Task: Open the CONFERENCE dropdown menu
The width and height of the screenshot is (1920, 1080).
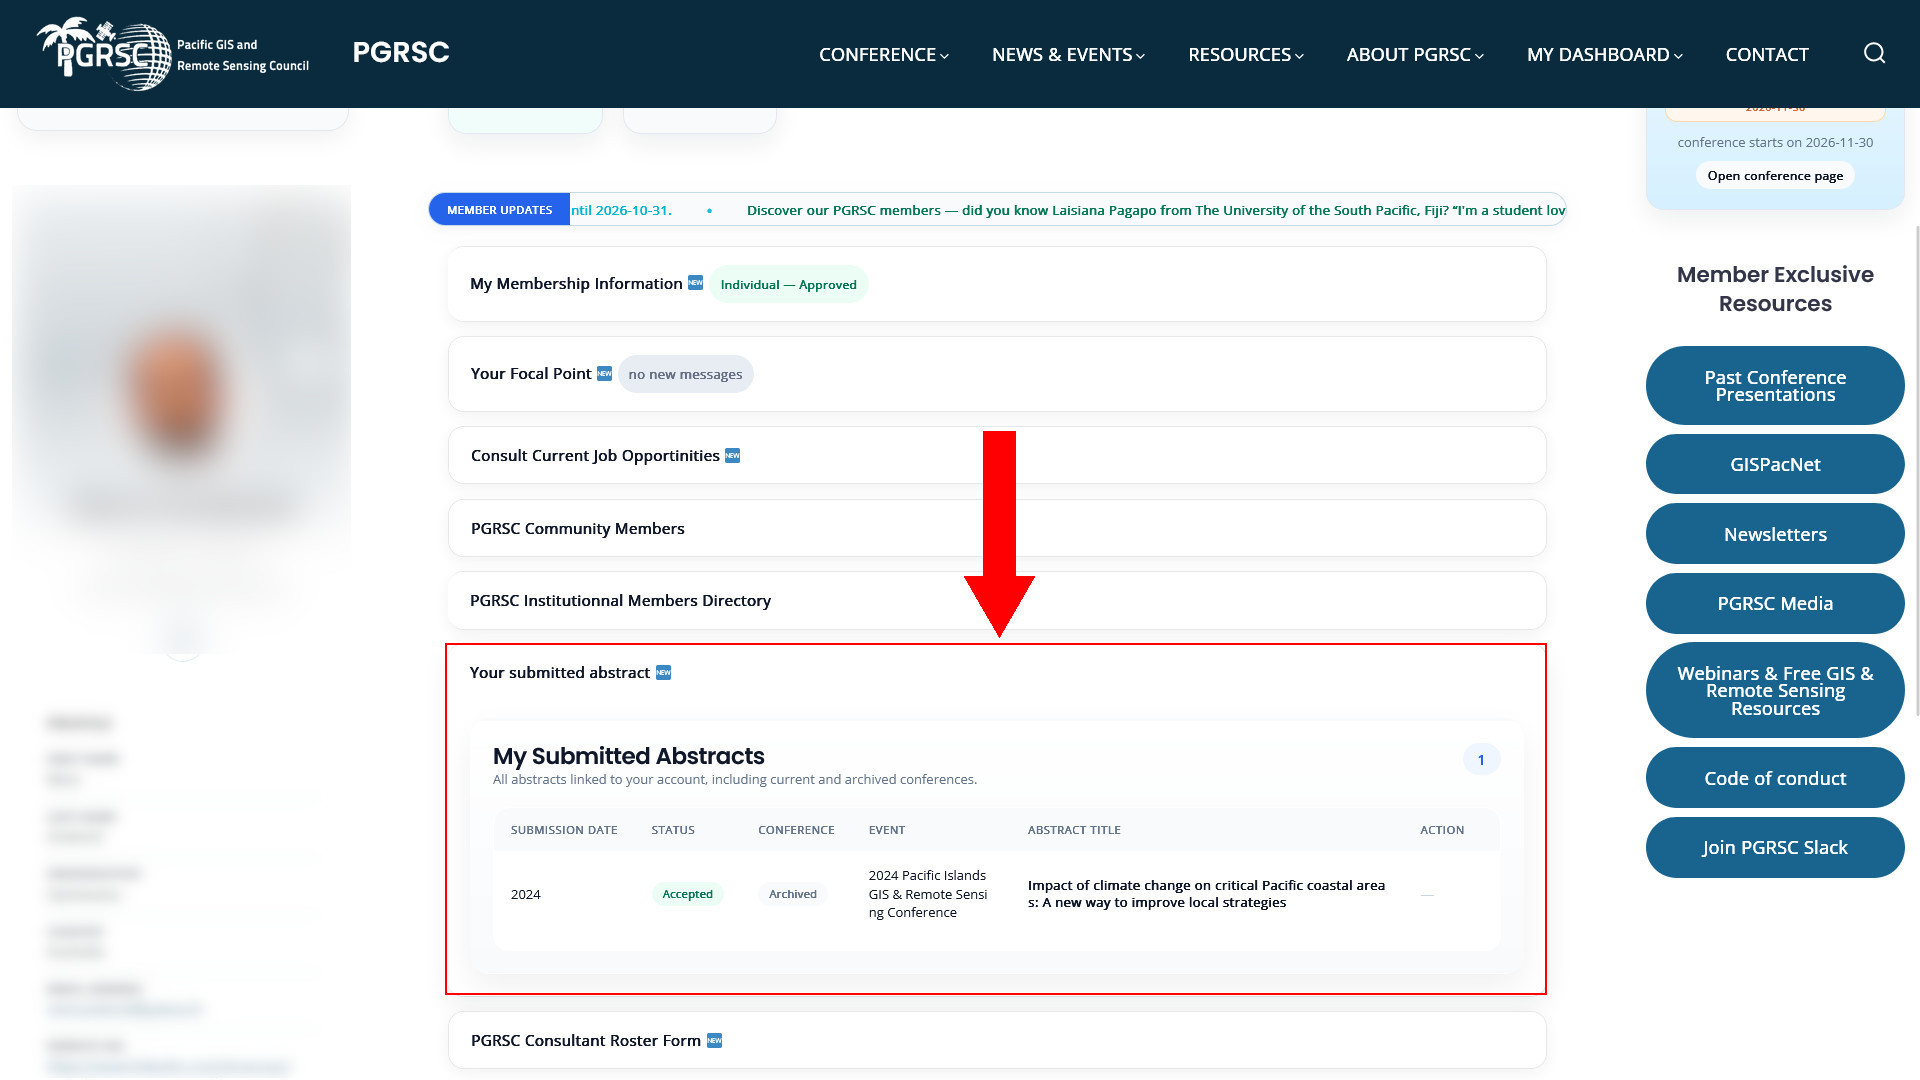Action: pos(883,54)
